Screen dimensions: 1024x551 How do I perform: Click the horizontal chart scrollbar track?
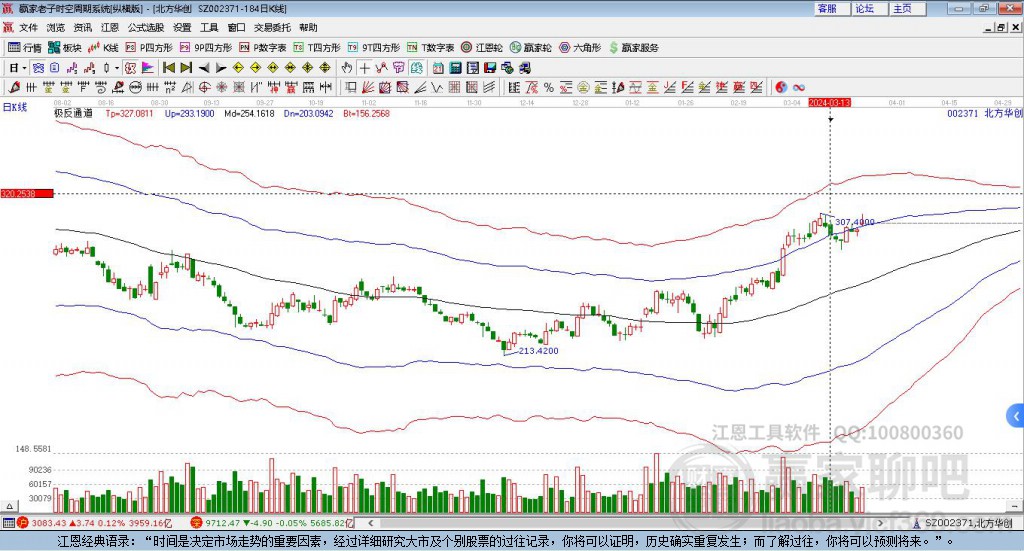coord(626,523)
